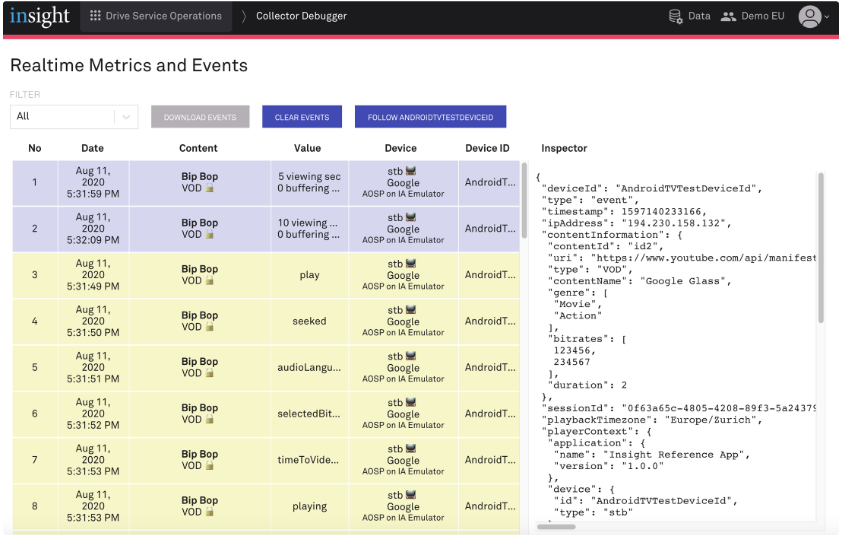Open the account menu chevron

point(827,17)
